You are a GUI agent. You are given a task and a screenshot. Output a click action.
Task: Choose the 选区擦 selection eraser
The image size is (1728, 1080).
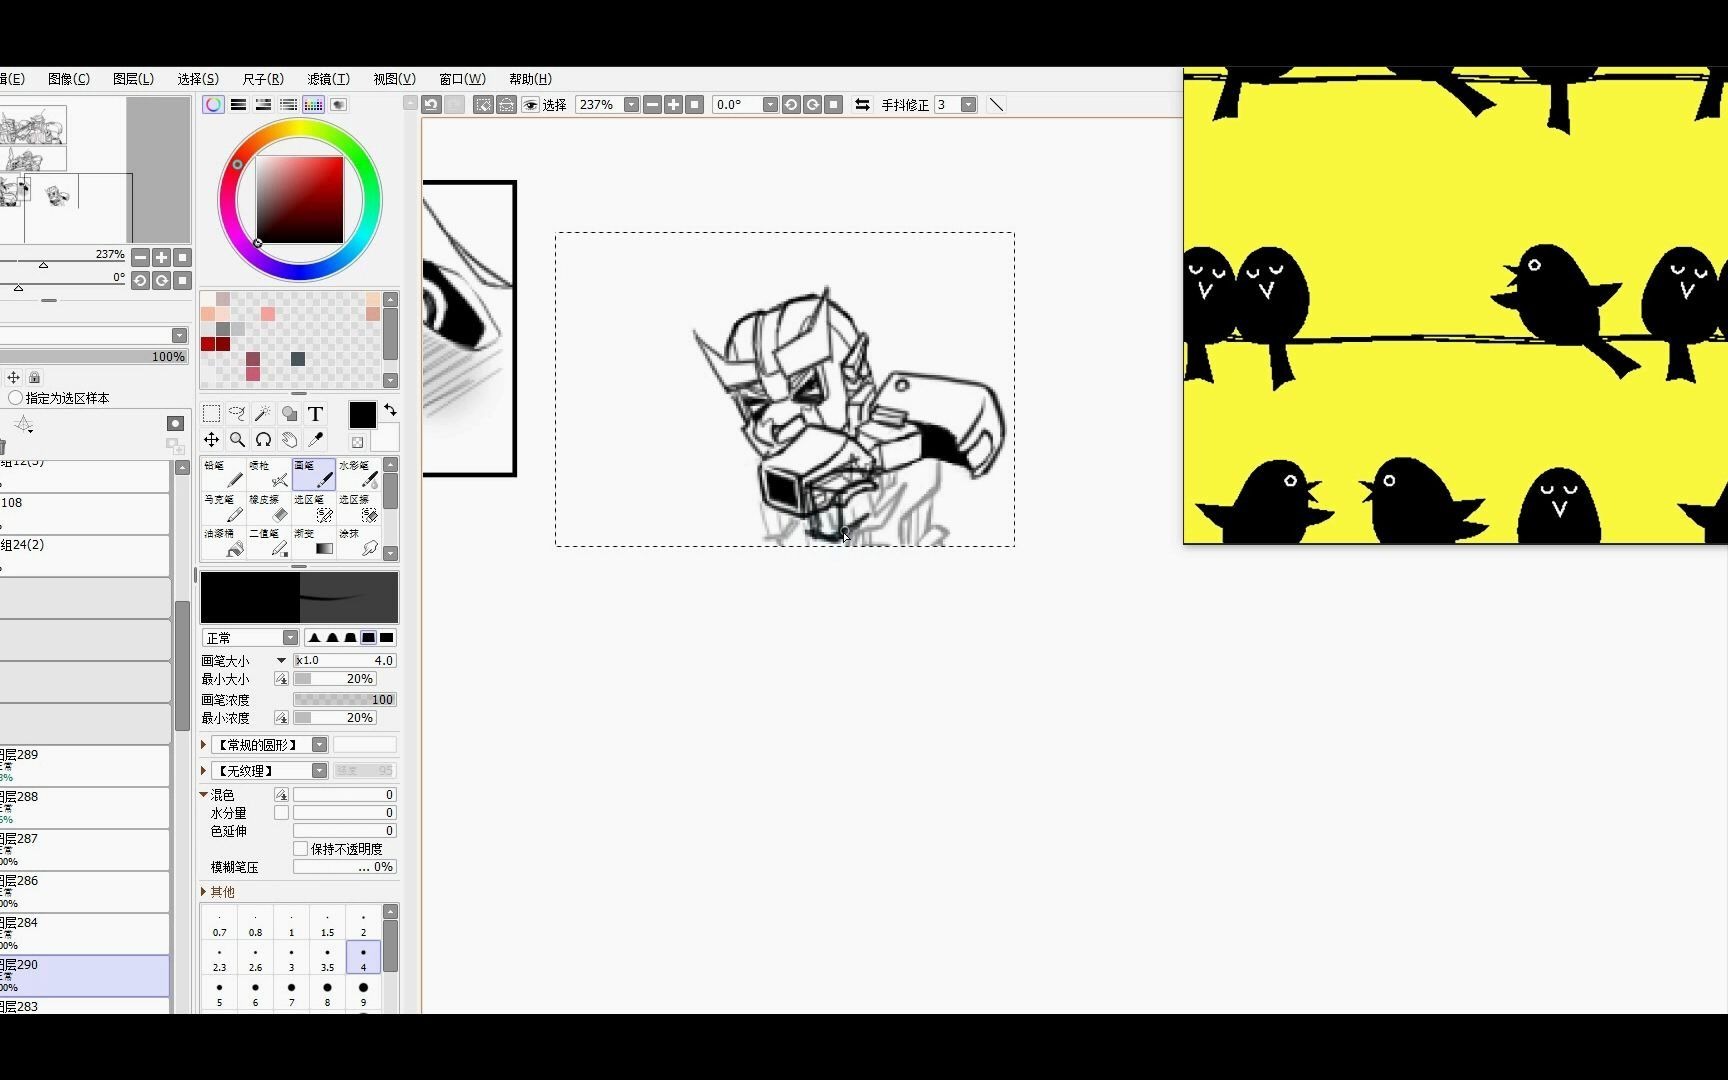point(358,508)
